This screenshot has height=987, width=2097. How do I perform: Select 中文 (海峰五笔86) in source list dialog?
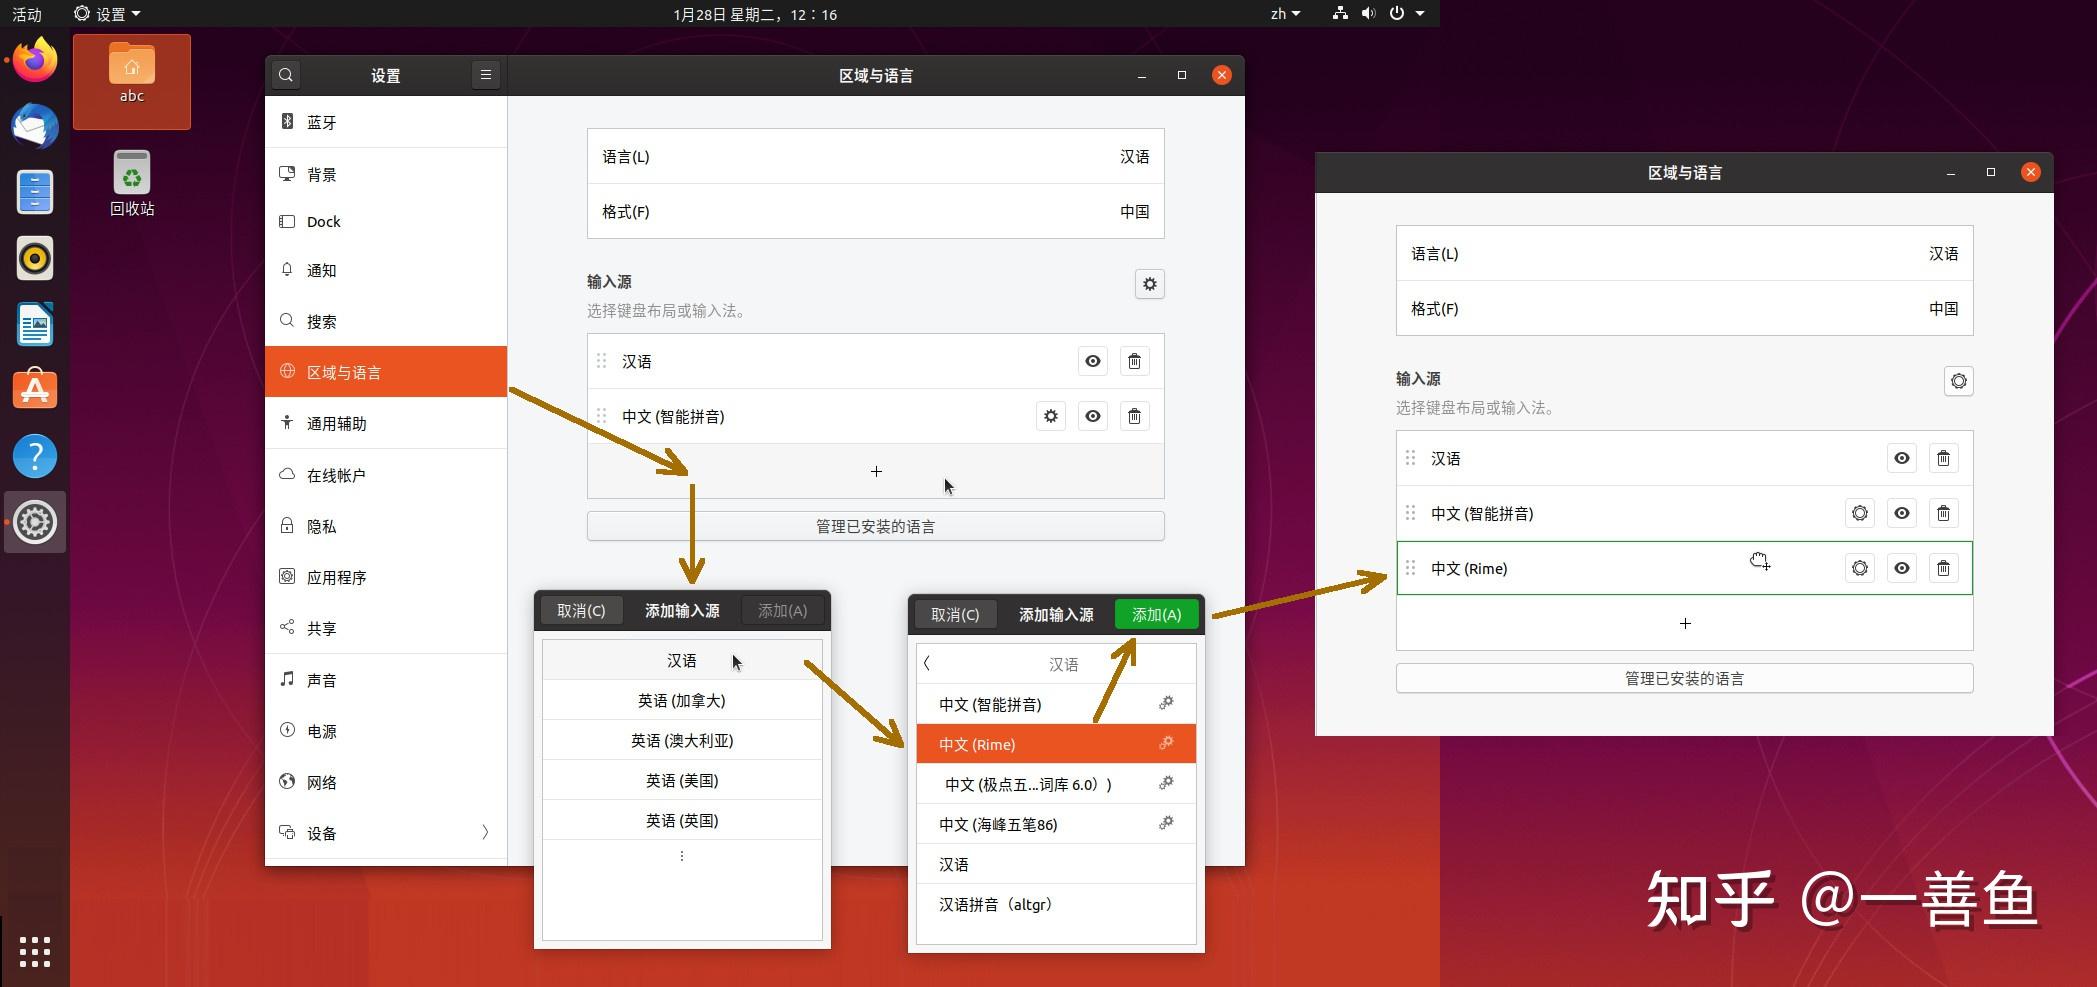click(1056, 824)
